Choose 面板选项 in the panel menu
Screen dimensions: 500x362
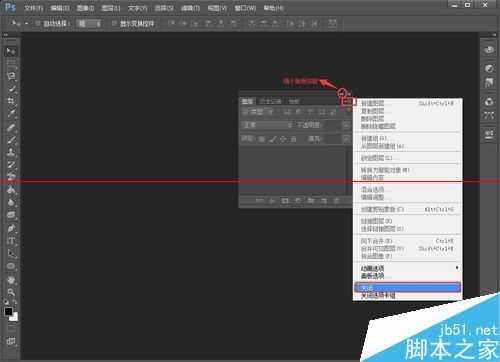[x=407, y=276]
